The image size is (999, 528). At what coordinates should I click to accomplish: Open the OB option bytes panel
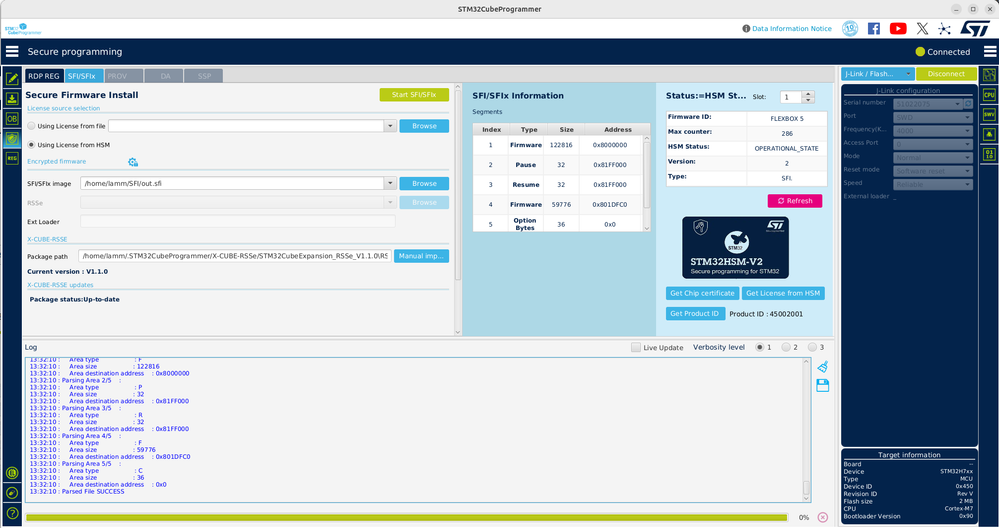point(11,118)
